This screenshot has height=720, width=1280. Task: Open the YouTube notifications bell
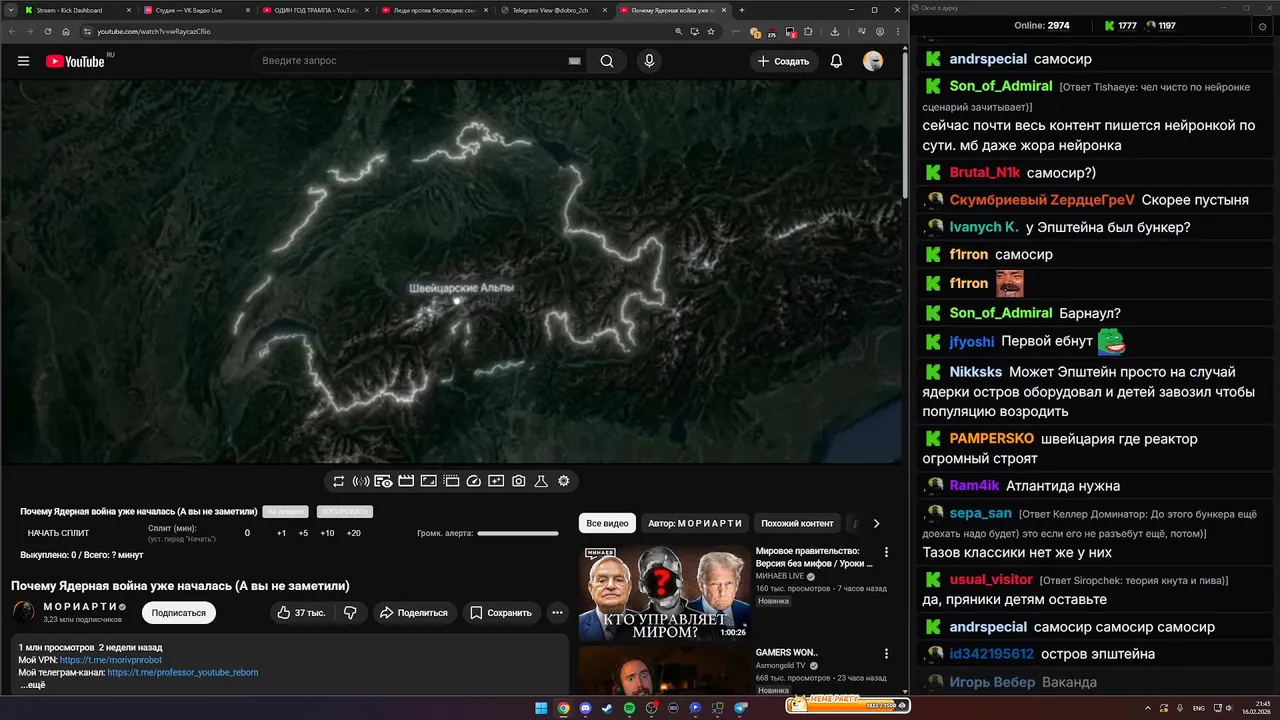click(836, 61)
